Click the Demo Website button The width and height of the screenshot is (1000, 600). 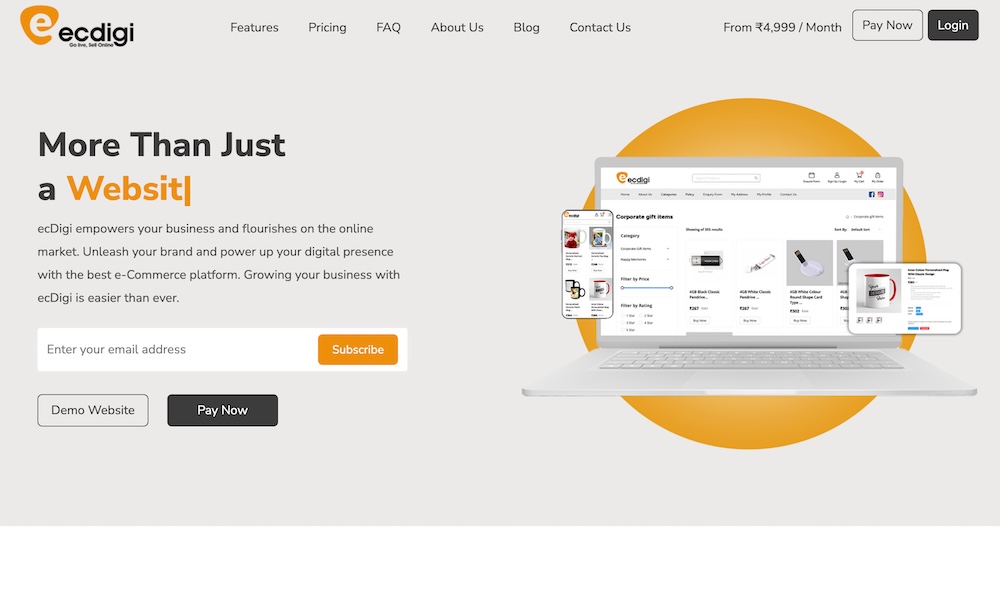pyautogui.click(x=93, y=410)
